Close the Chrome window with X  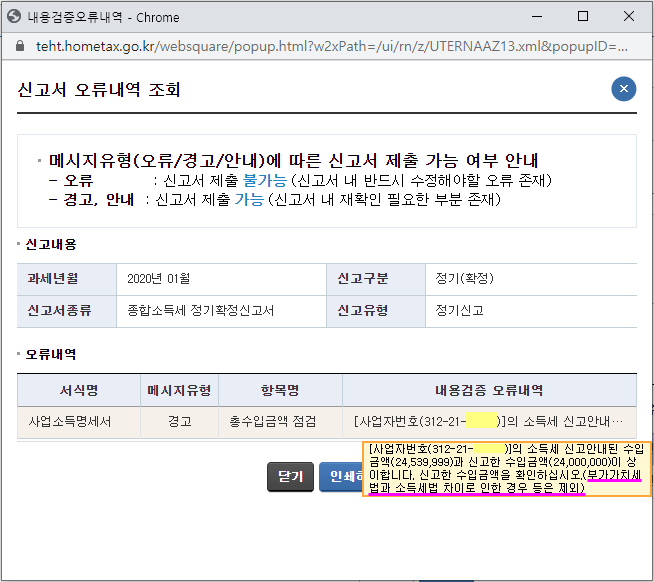629,17
